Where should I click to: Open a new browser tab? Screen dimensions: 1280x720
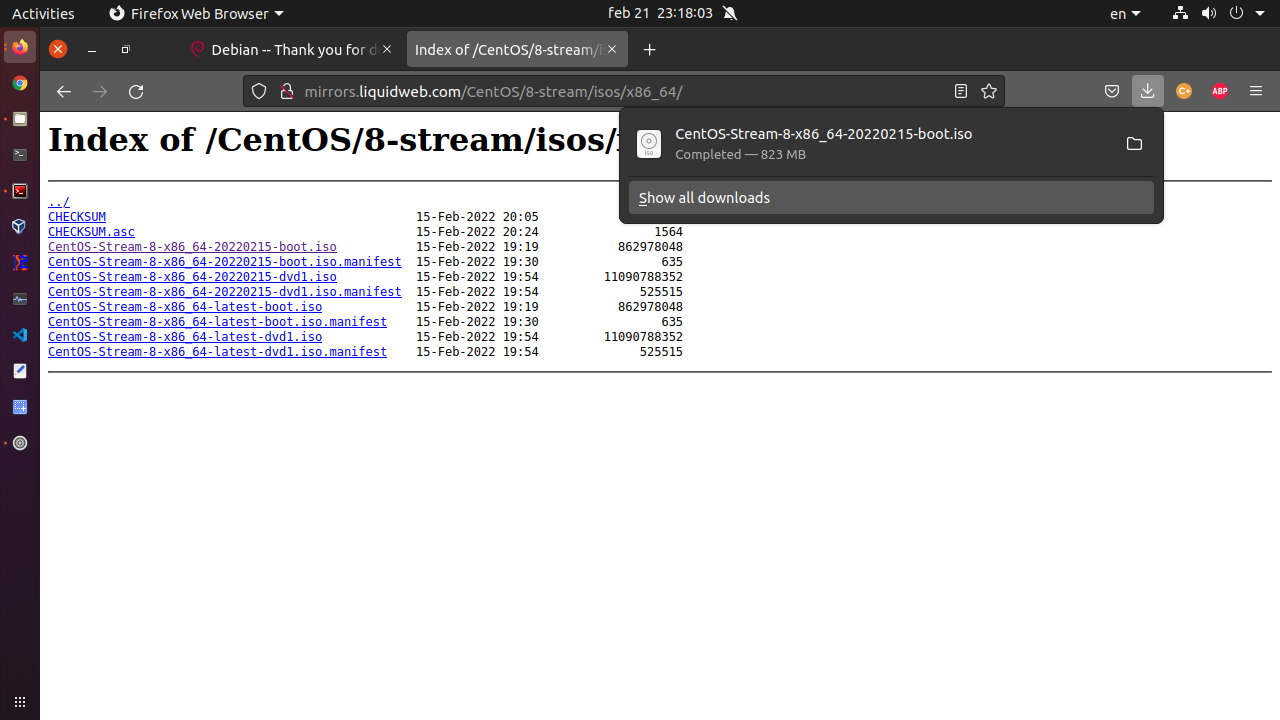(x=650, y=49)
